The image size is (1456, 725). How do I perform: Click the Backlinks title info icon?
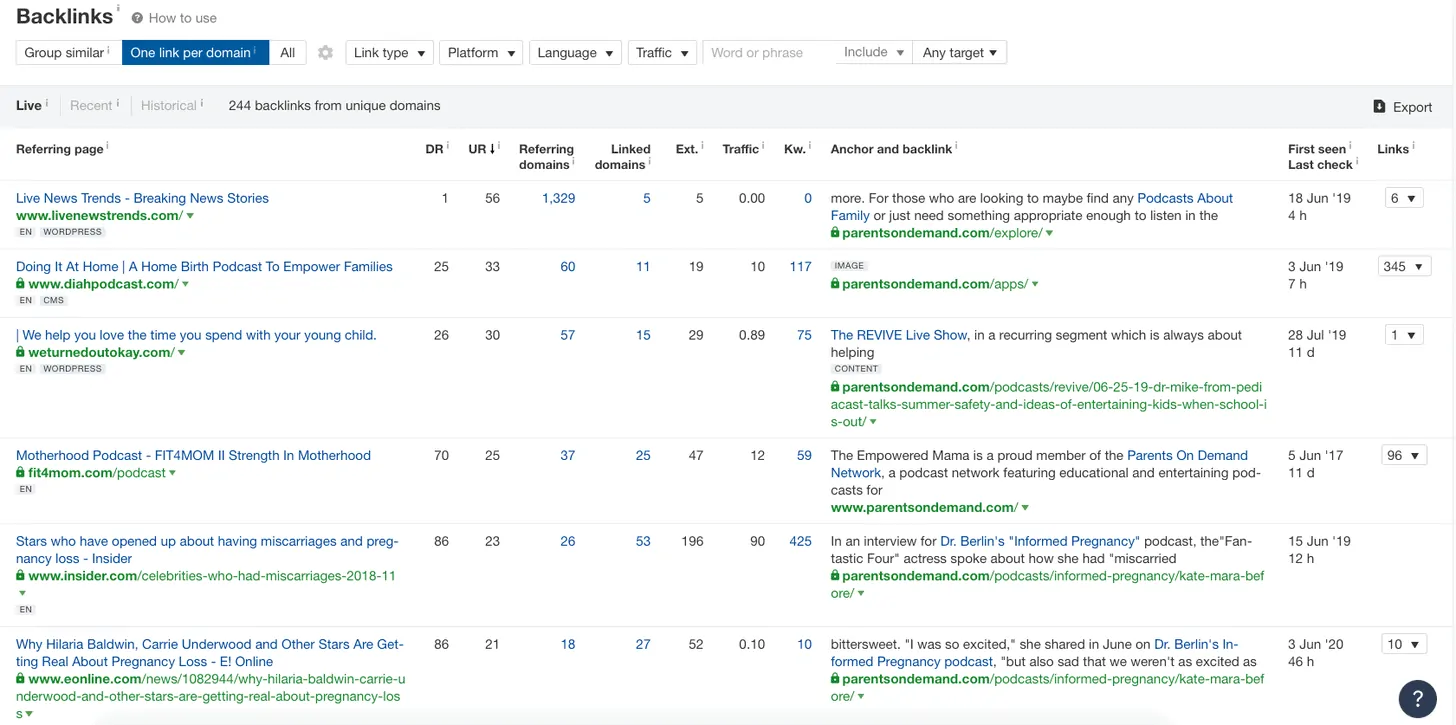(117, 9)
